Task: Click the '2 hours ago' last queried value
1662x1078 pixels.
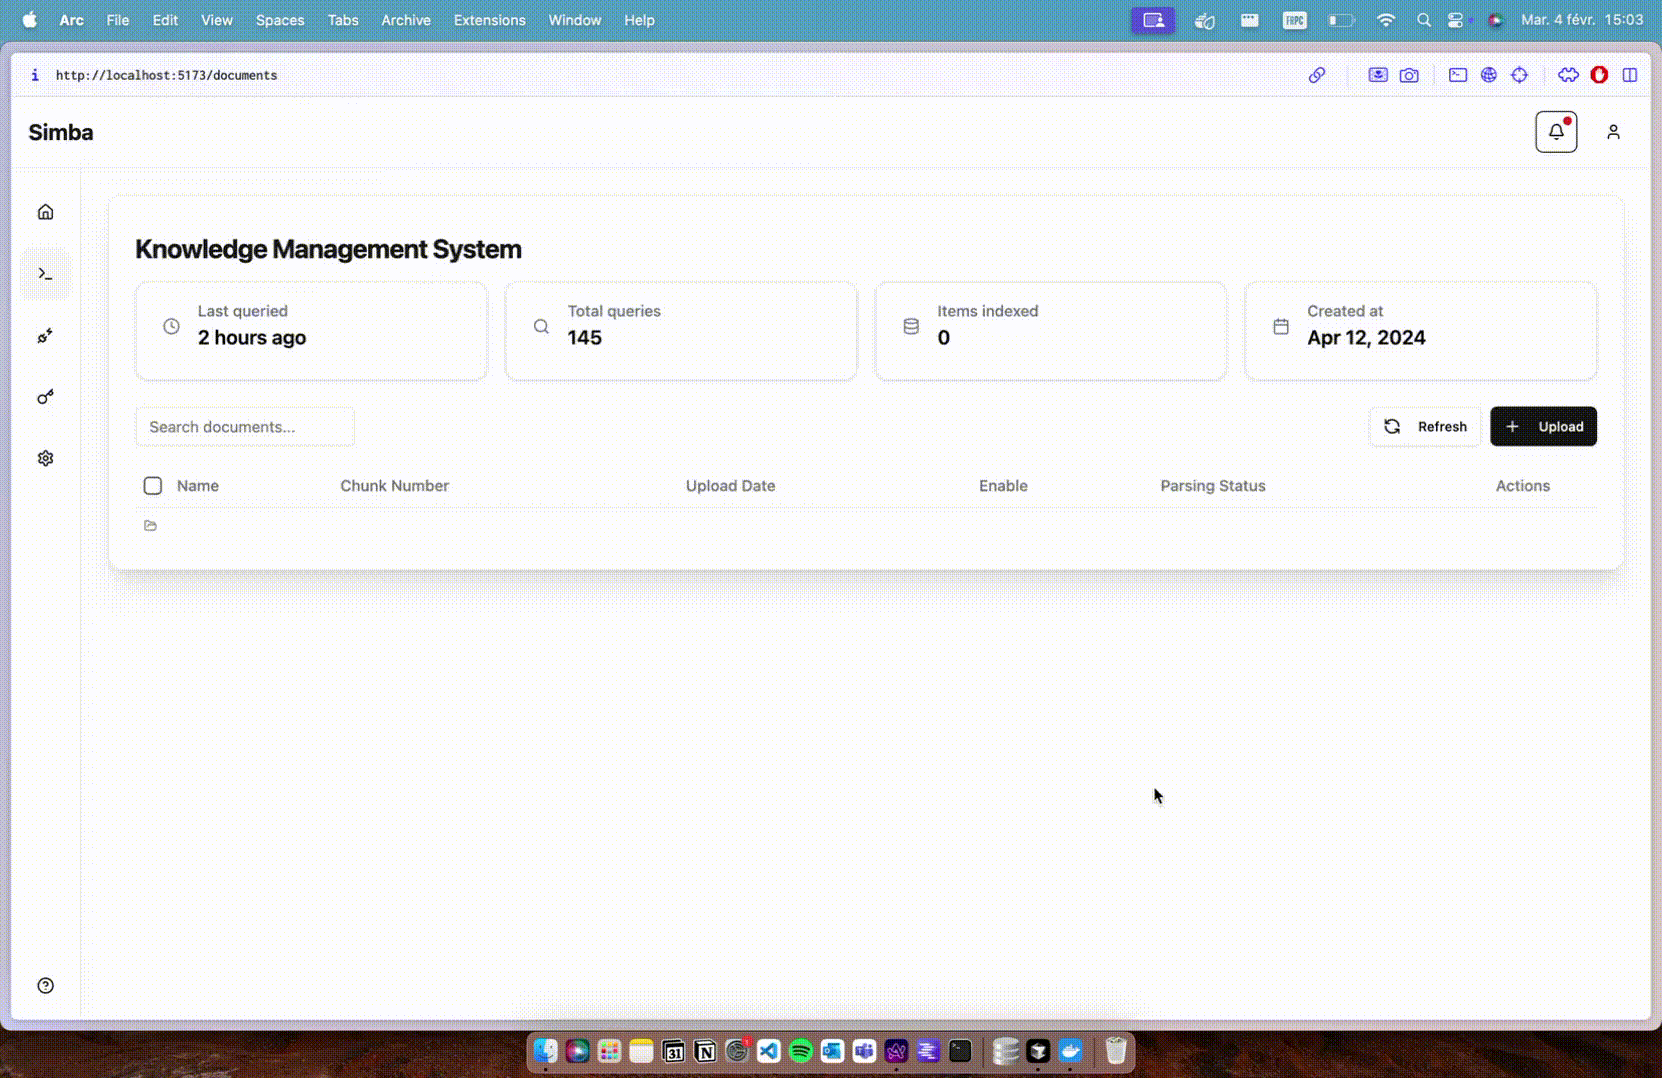Action: point(252,338)
